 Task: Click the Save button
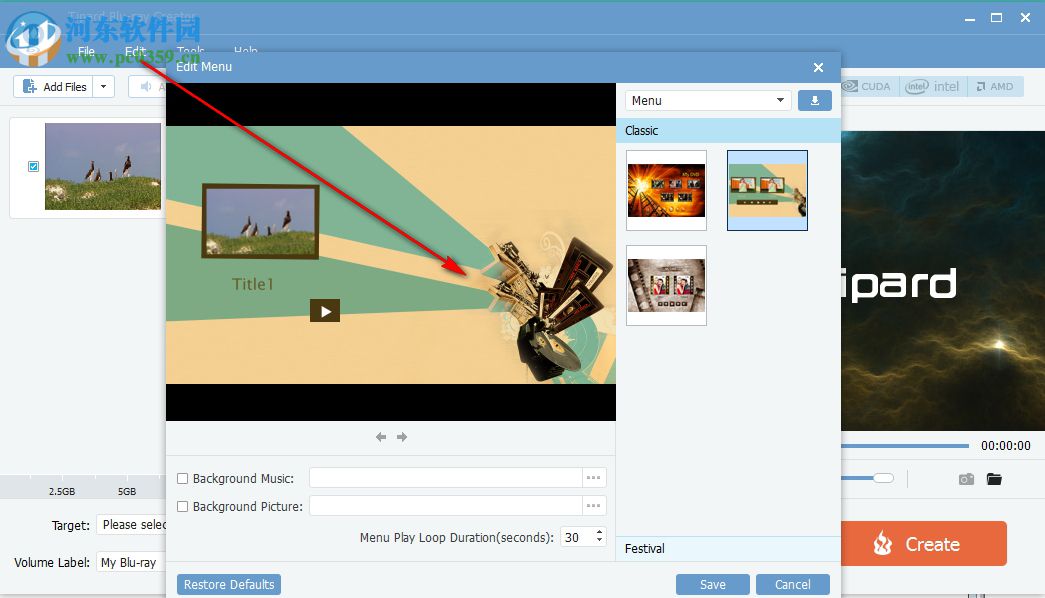(712, 584)
